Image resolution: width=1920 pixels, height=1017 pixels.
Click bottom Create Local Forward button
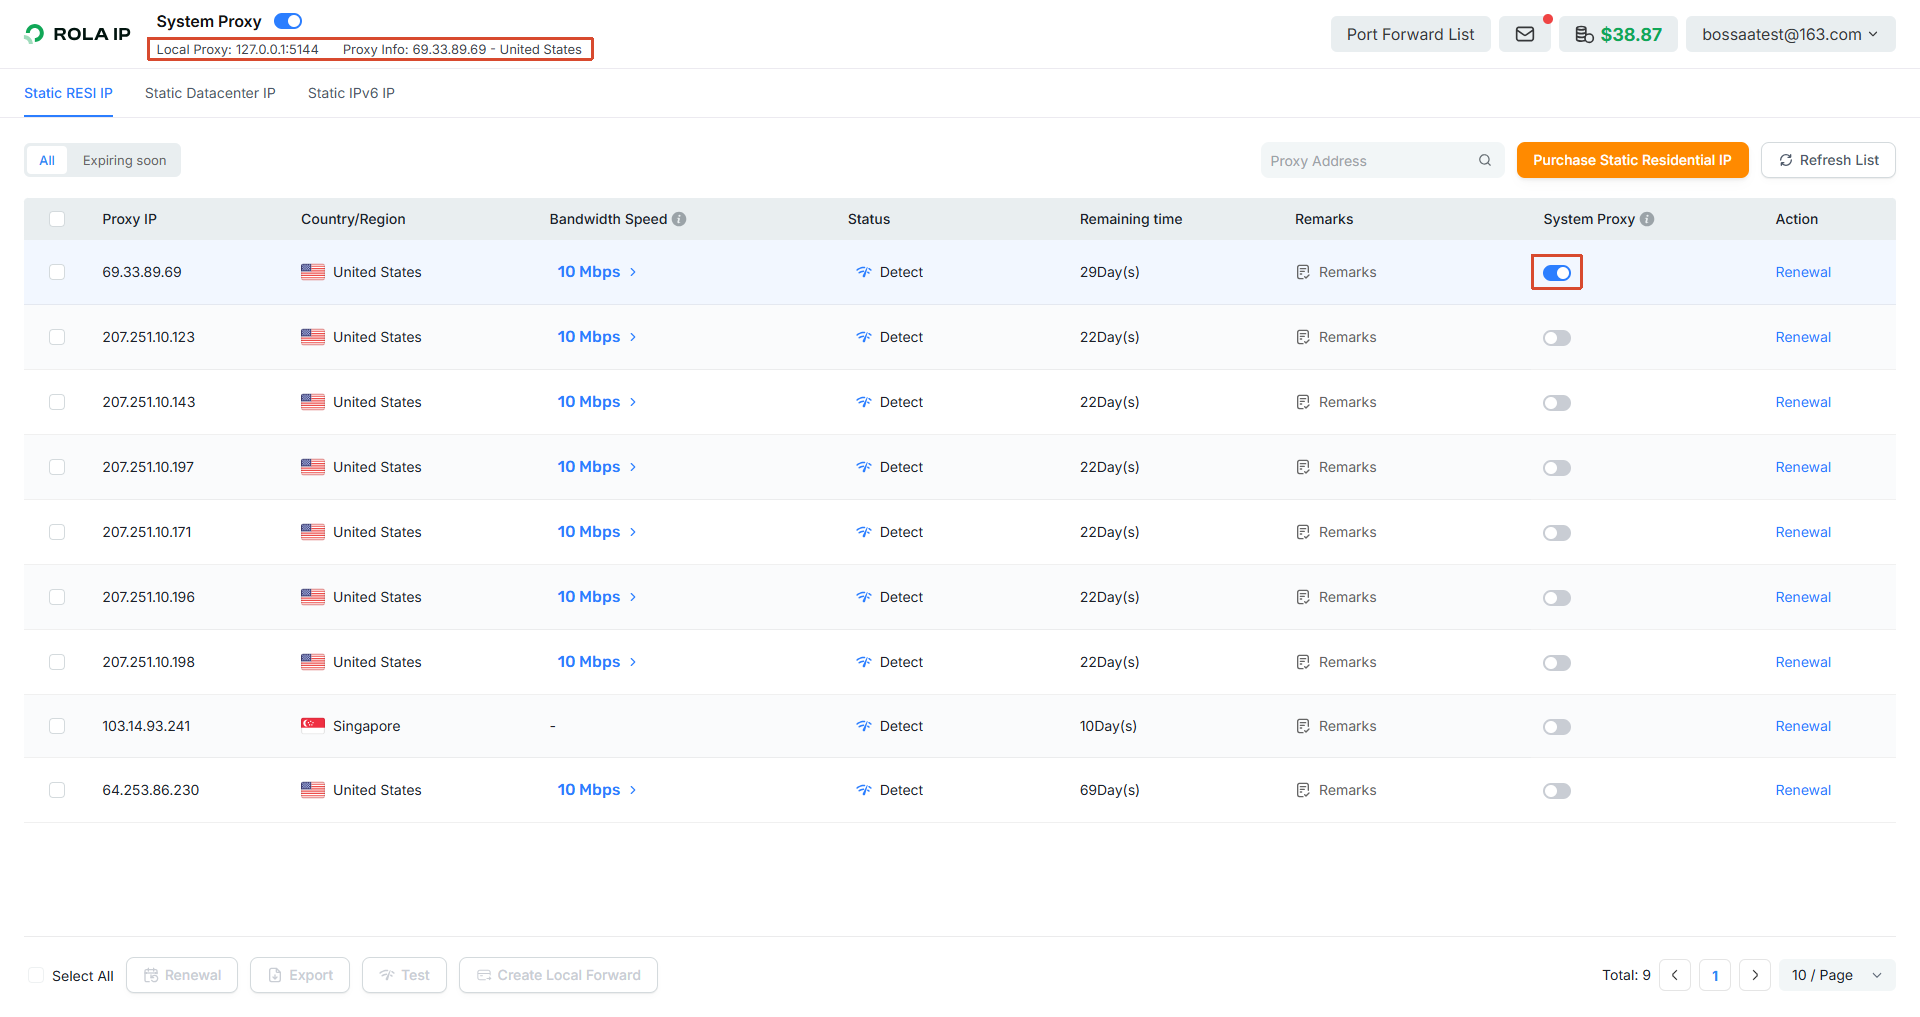tap(558, 975)
